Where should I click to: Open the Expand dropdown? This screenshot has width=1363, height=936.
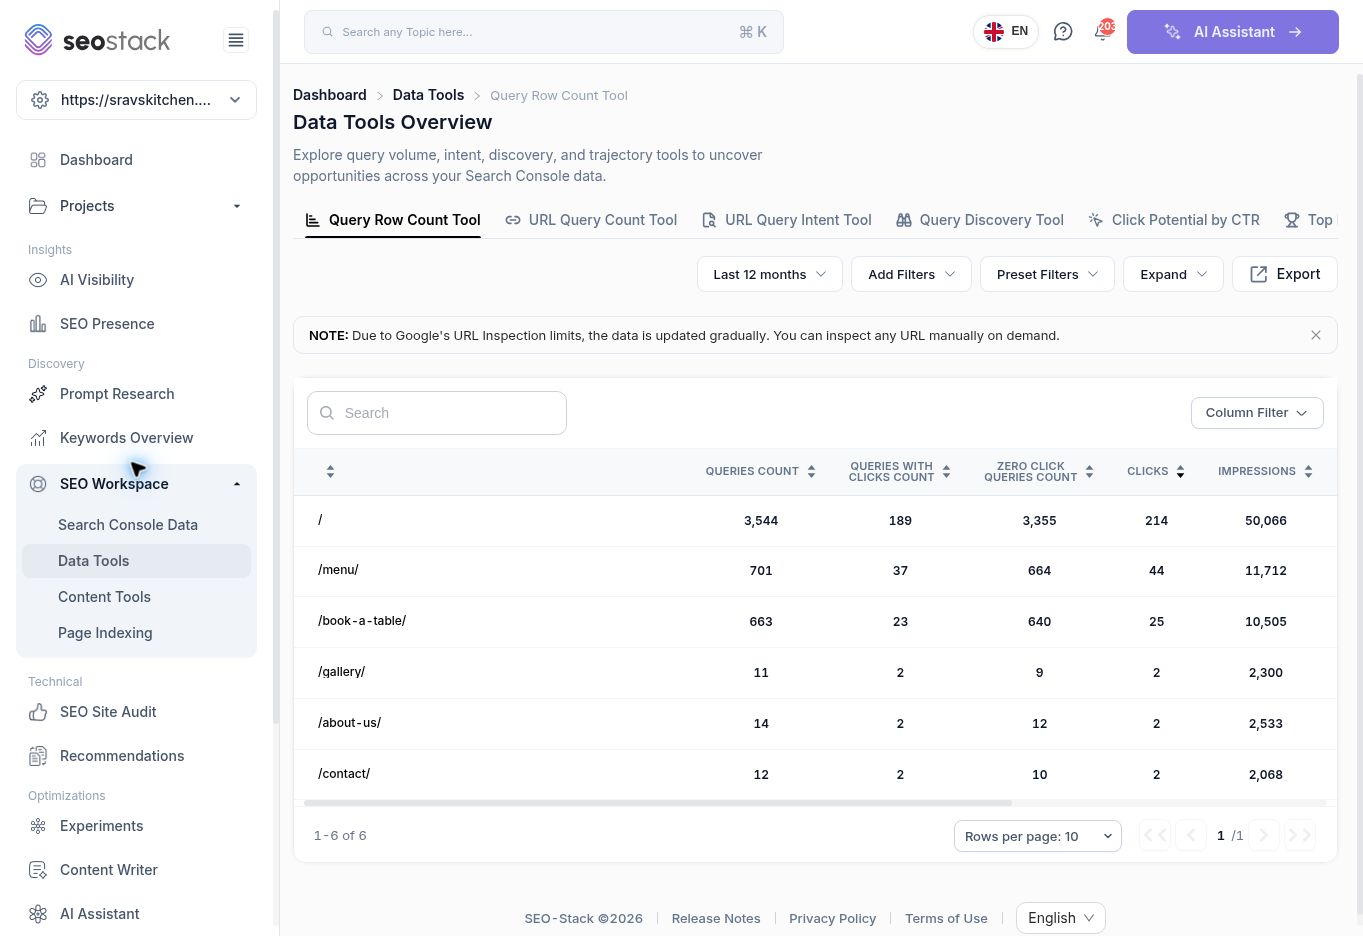[x=1173, y=274]
